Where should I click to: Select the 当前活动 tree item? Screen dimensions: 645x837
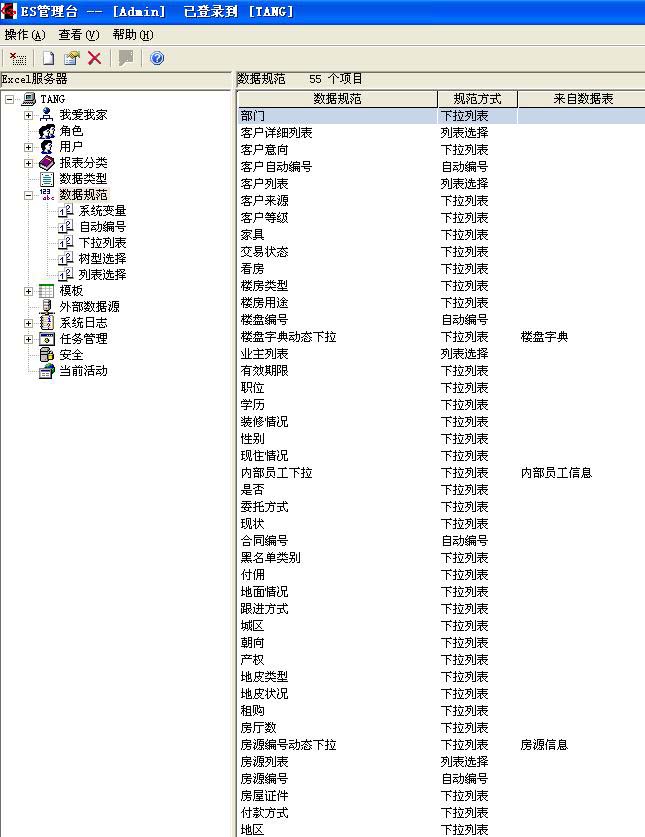tap(83, 371)
